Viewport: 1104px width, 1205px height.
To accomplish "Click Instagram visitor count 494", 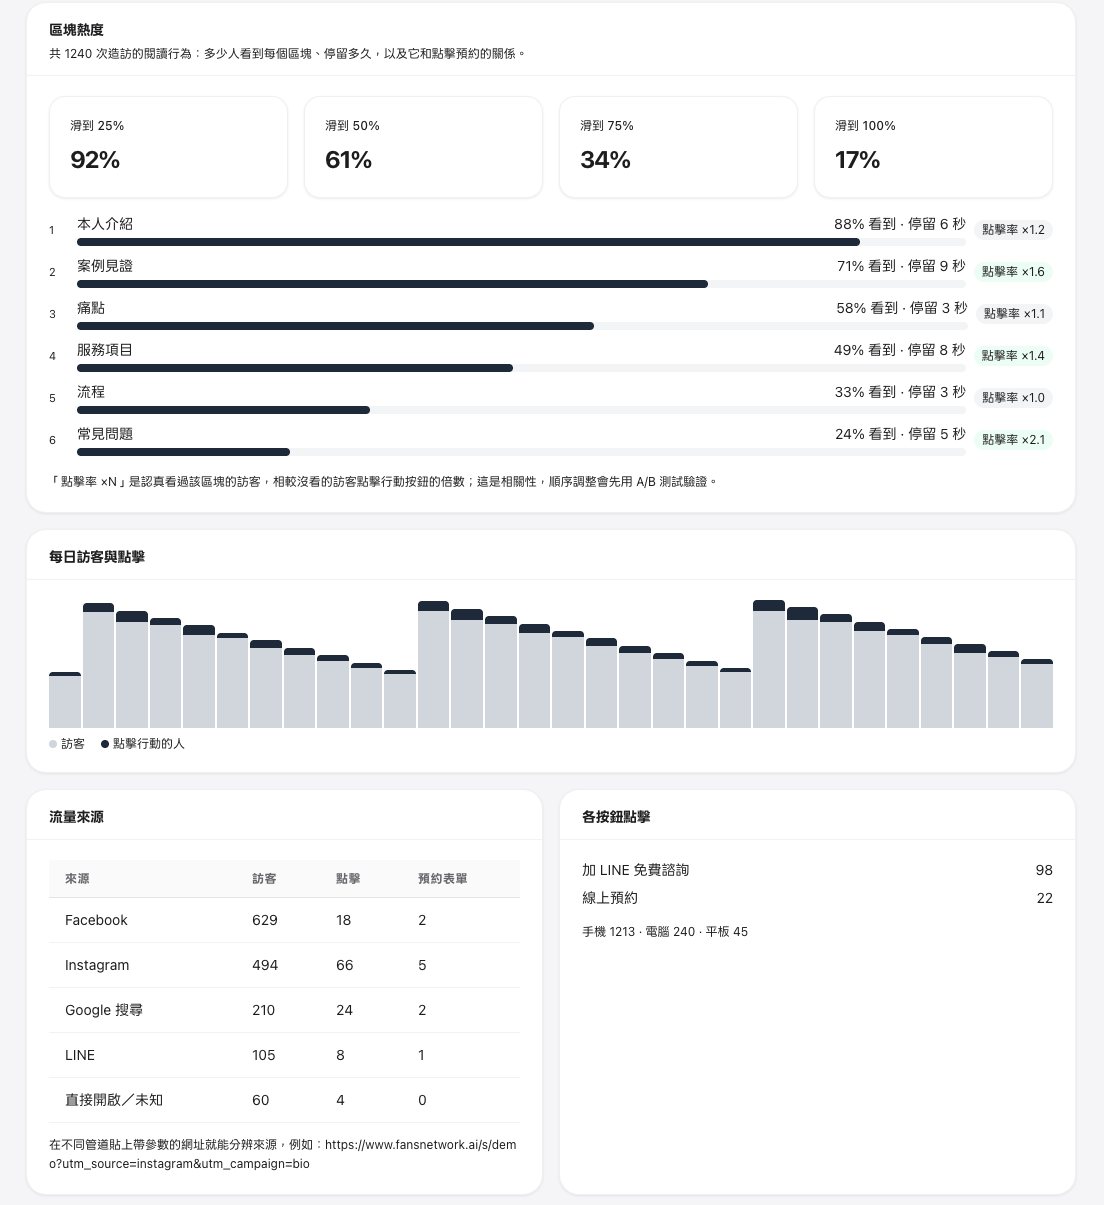I will coord(265,965).
